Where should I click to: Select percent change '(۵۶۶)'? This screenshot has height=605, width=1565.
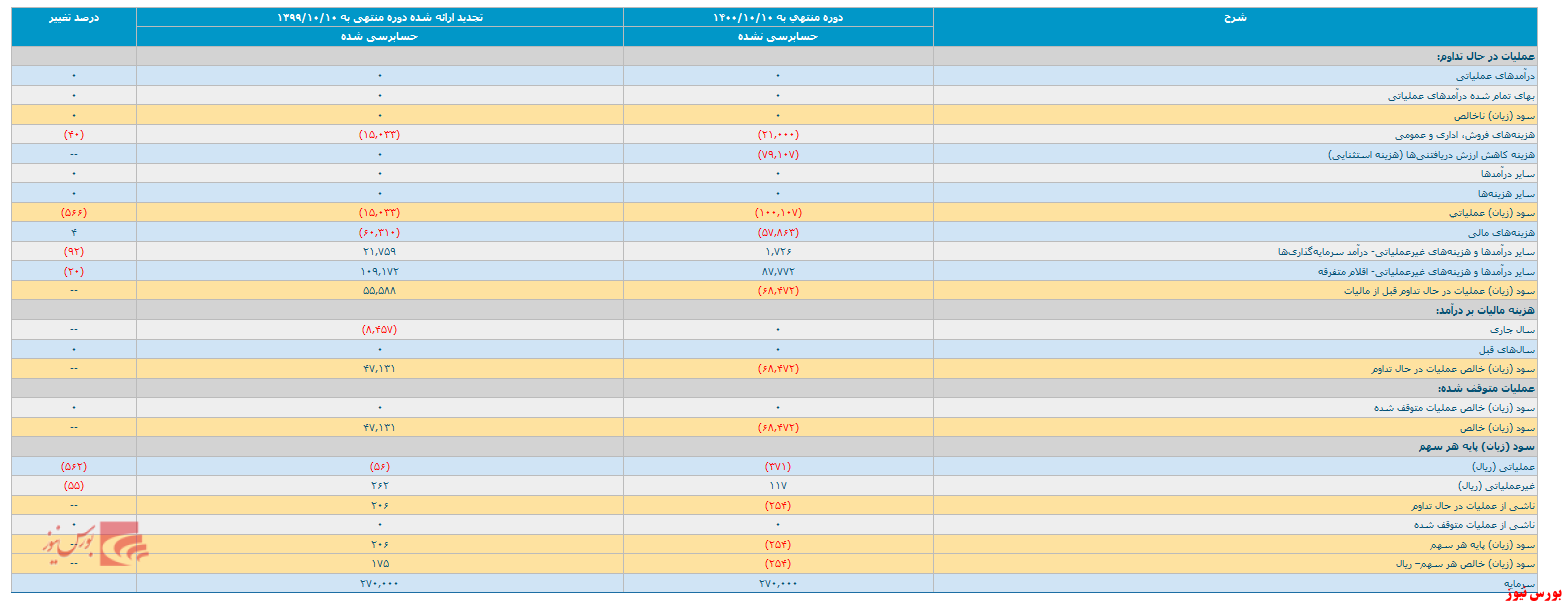click(74, 213)
